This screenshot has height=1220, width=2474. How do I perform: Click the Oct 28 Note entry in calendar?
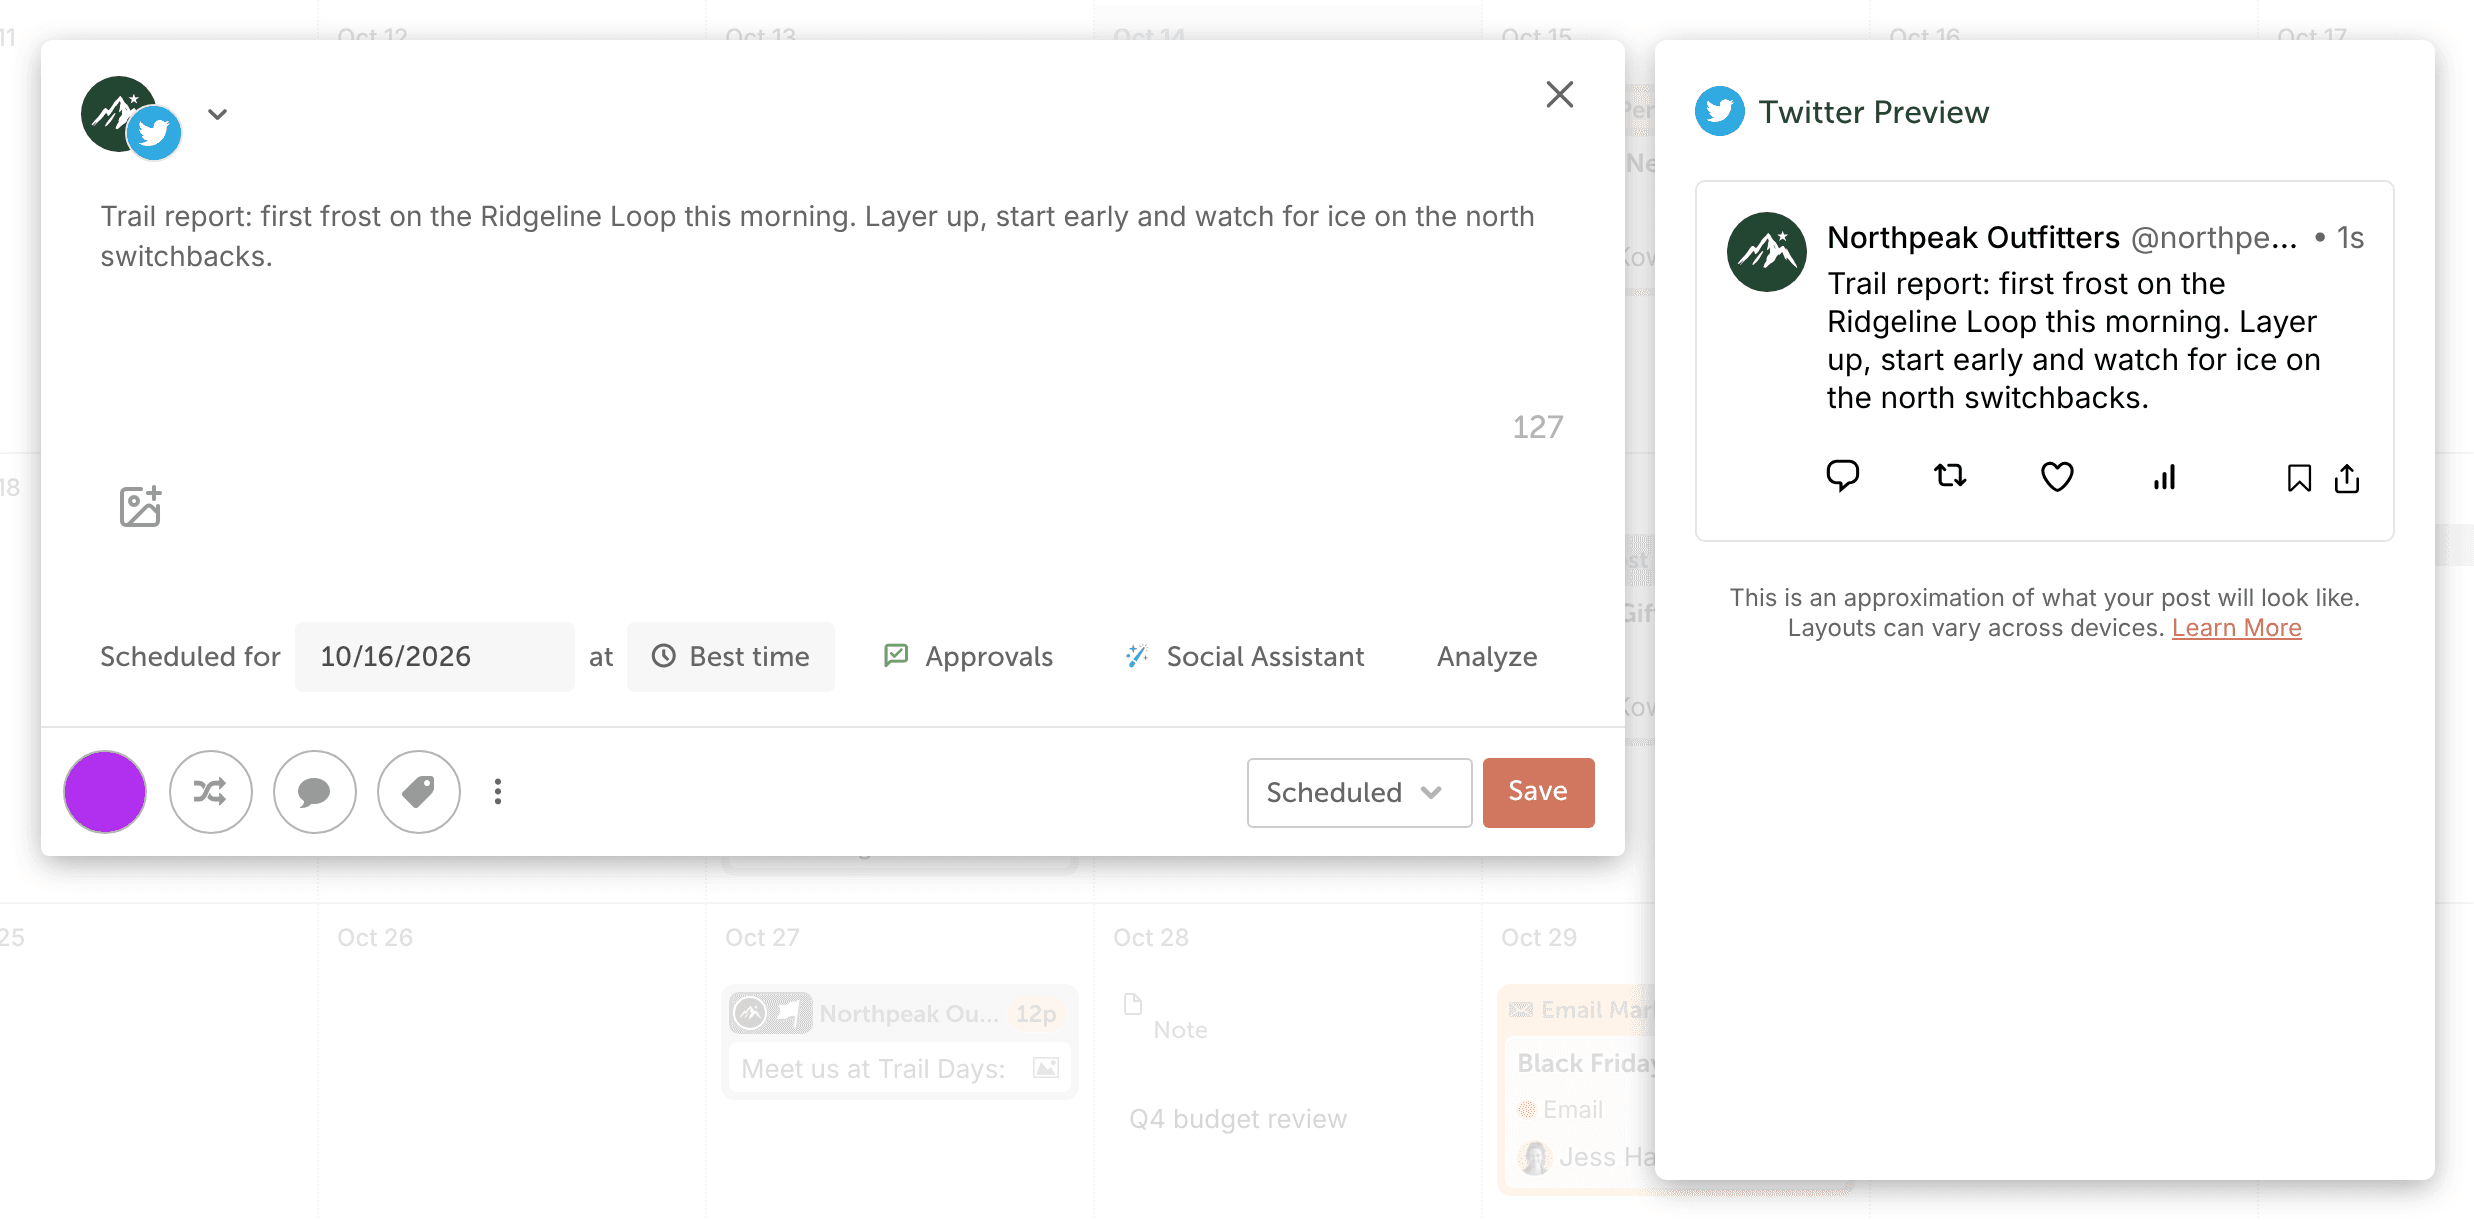coord(1180,1030)
